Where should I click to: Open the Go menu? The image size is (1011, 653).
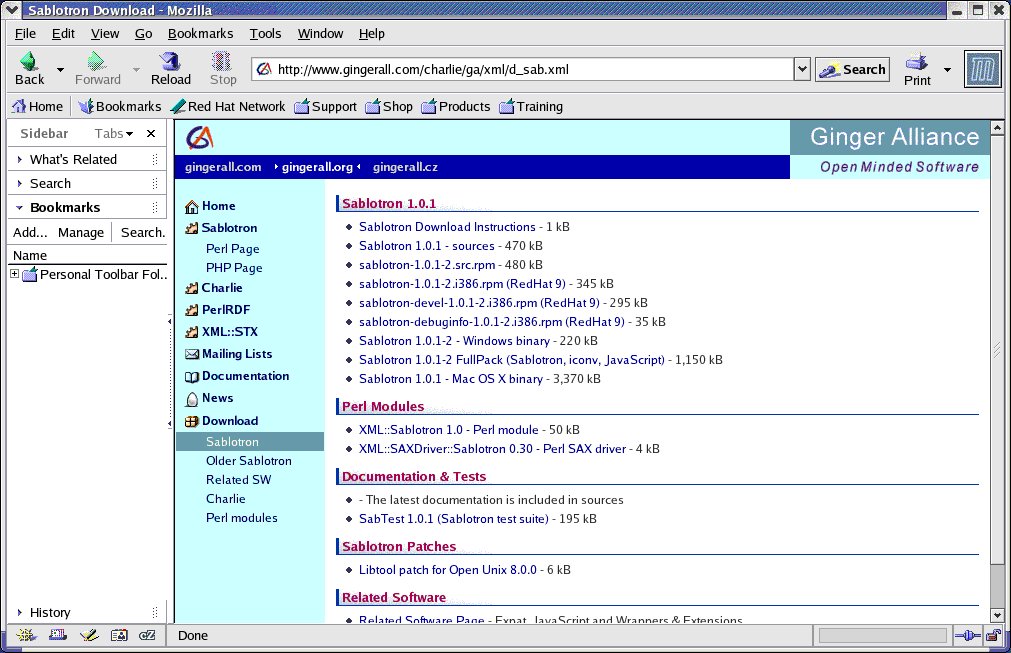click(x=143, y=34)
